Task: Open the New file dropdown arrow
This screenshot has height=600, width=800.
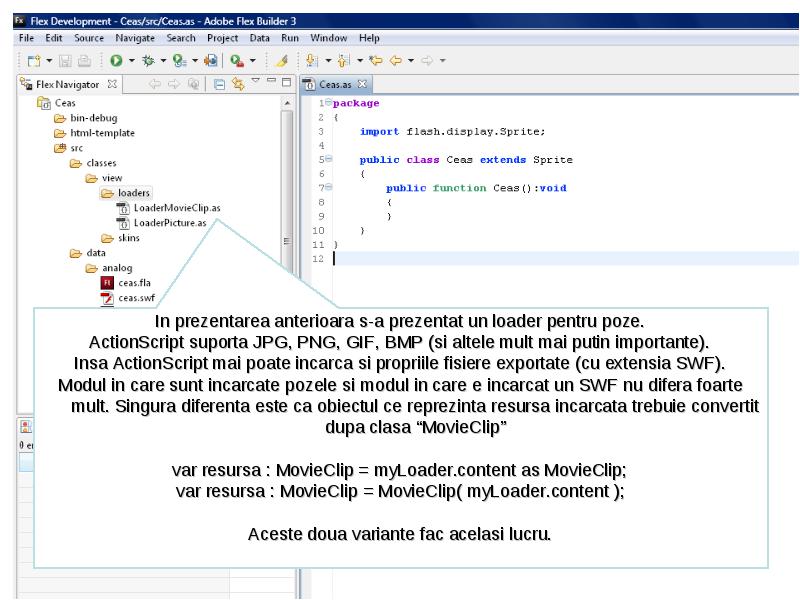Action: 49,61
